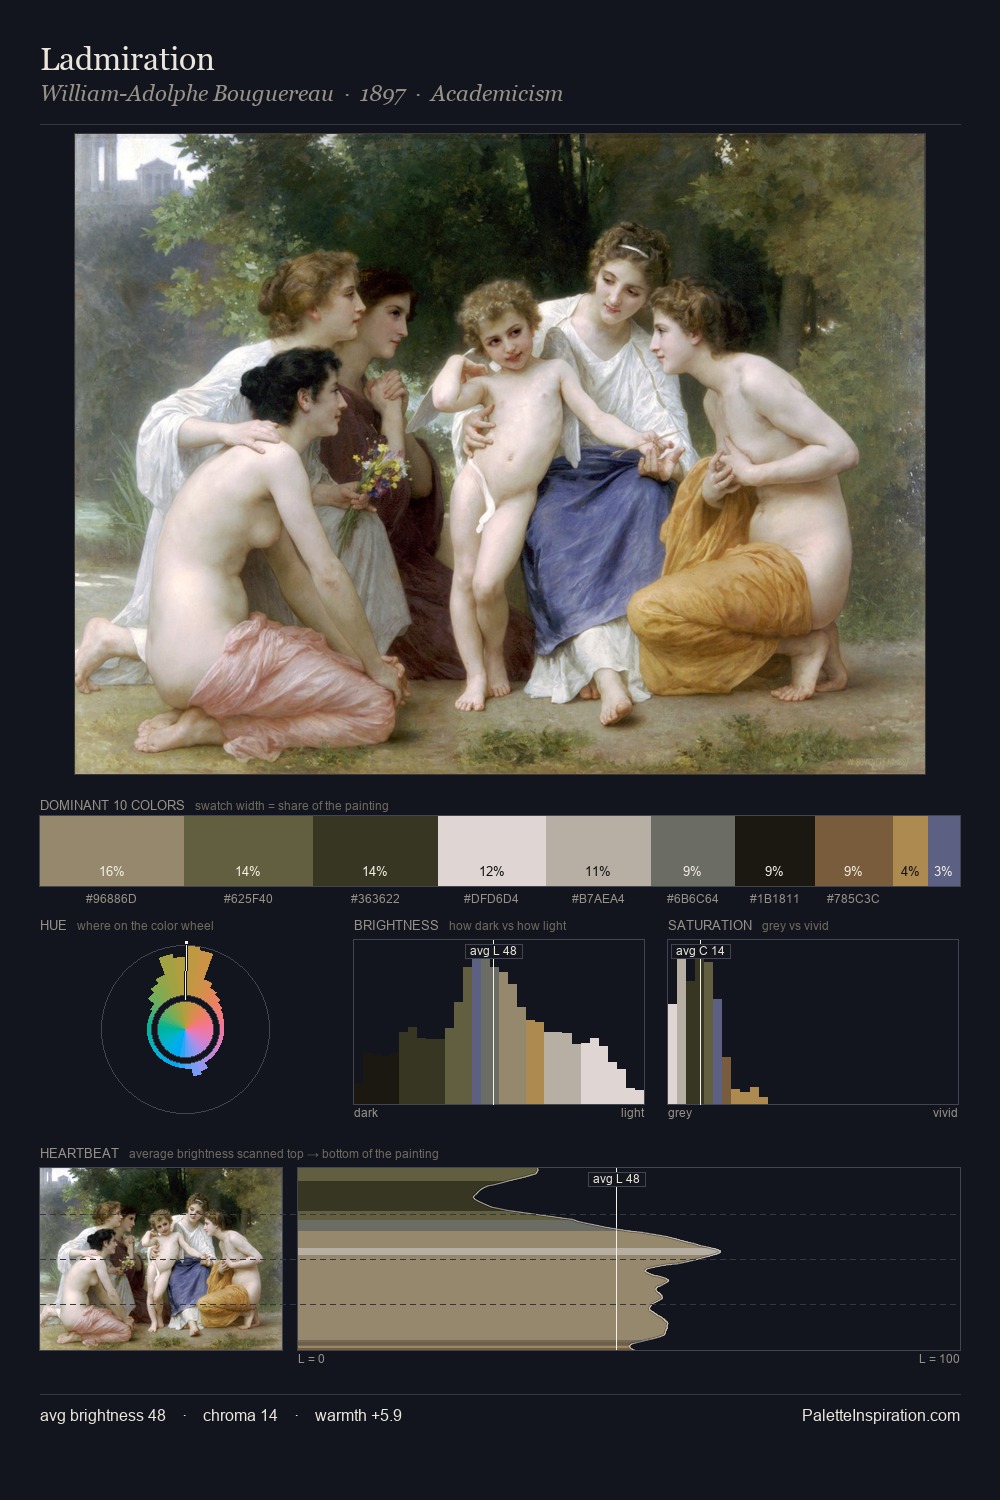The width and height of the screenshot is (1000, 1500).
Task: Choose the 4% ochre swatch
Action: (910, 851)
